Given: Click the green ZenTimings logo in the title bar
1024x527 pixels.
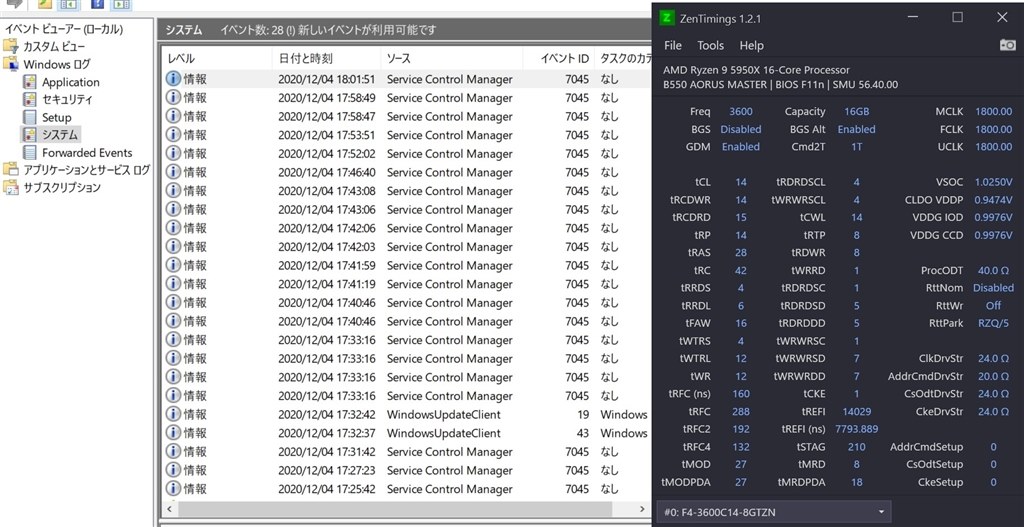Looking at the screenshot, I should click(x=666, y=18).
